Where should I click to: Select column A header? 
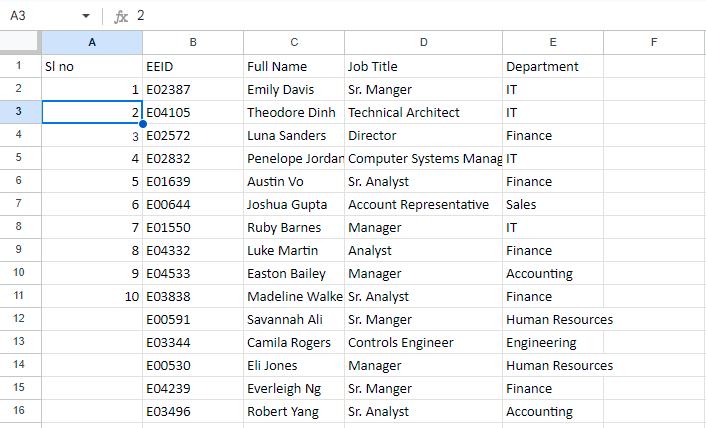click(92, 42)
